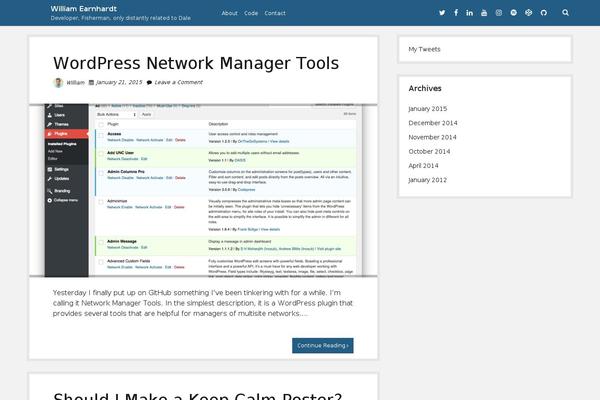
Task: Click the Leave a Comment link
Action: 179,82
